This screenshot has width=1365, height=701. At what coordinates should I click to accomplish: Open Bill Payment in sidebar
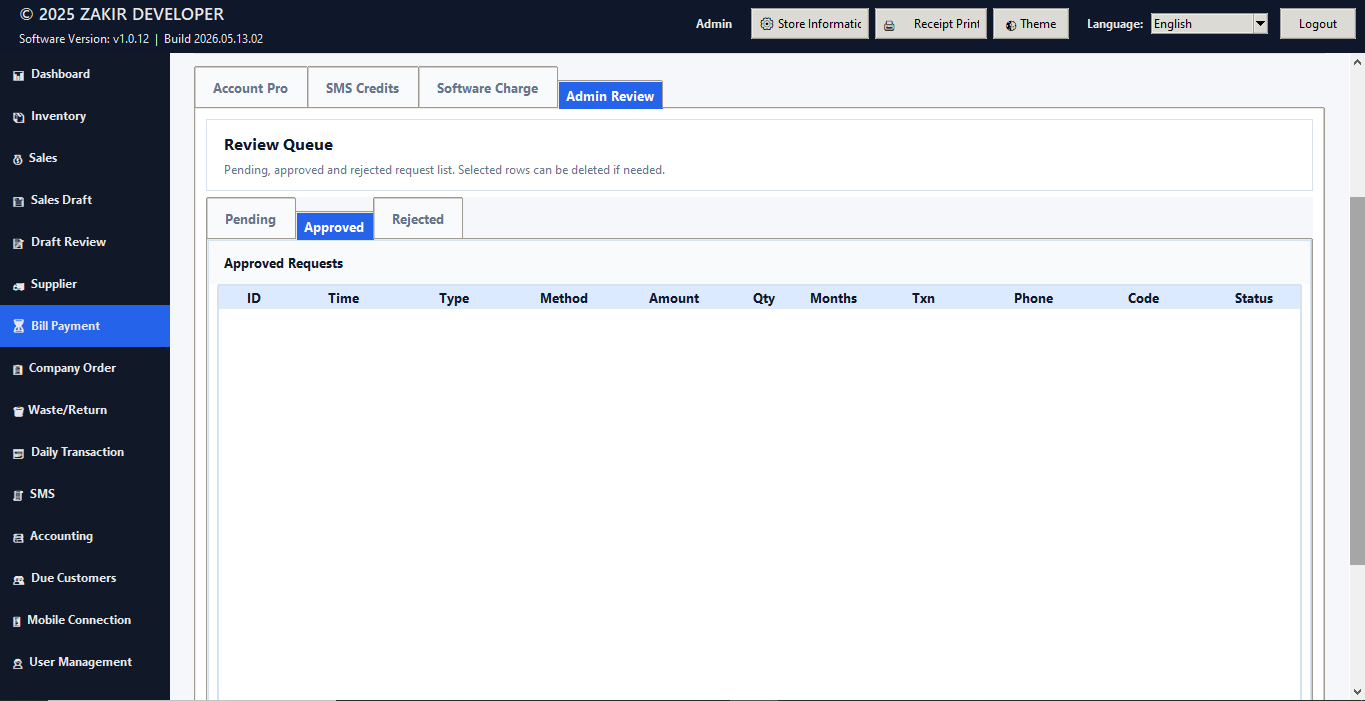click(x=85, y=326)
